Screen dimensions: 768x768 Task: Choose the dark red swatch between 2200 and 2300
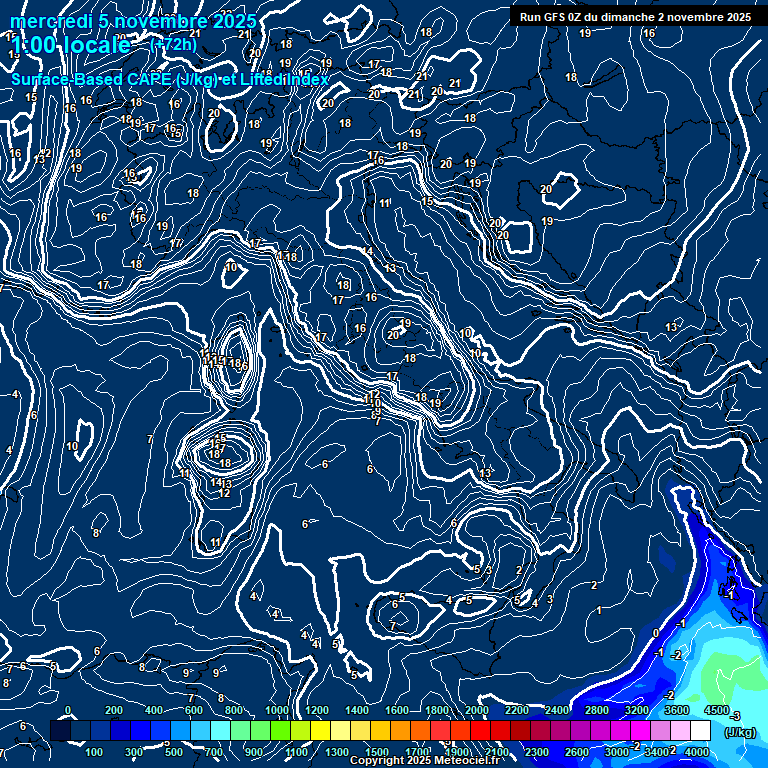520,730
